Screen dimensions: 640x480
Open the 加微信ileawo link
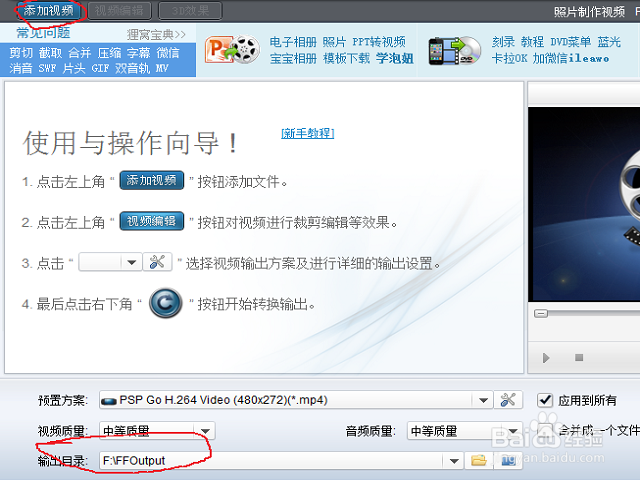point(571,58)
